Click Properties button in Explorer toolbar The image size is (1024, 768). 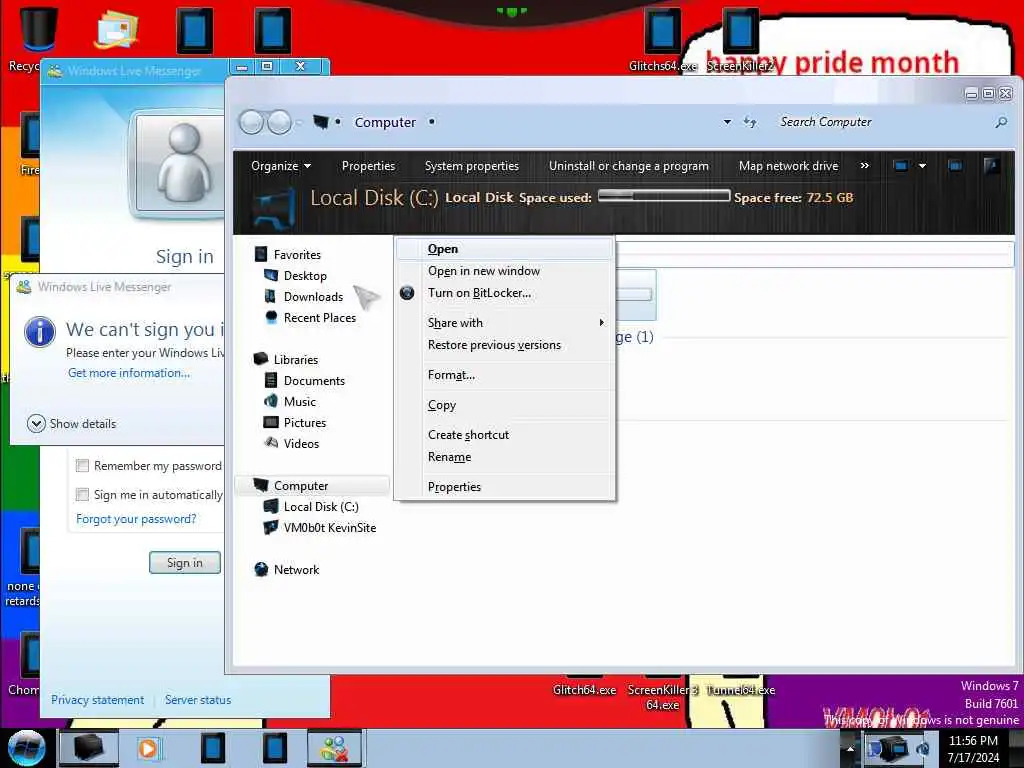(368, 166)
